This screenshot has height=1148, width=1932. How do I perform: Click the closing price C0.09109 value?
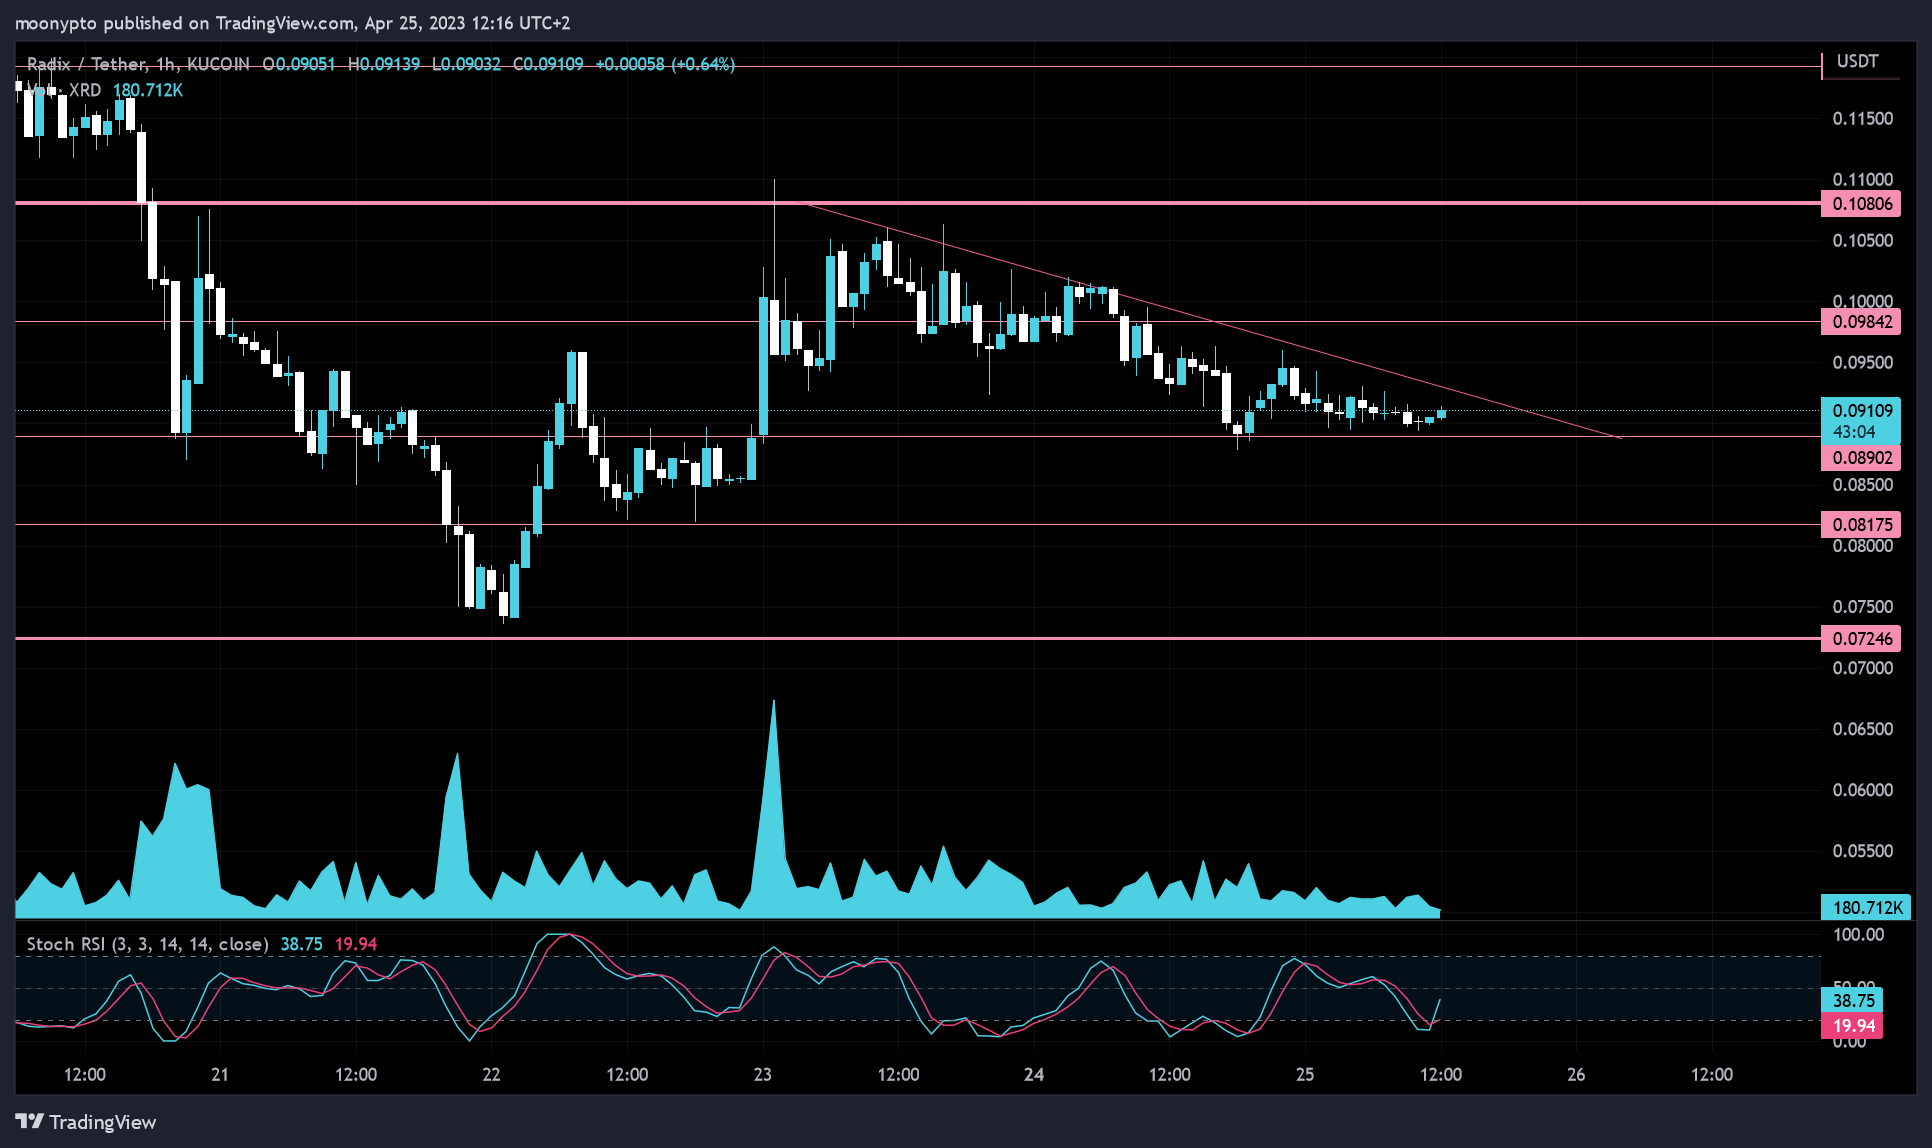548,64
